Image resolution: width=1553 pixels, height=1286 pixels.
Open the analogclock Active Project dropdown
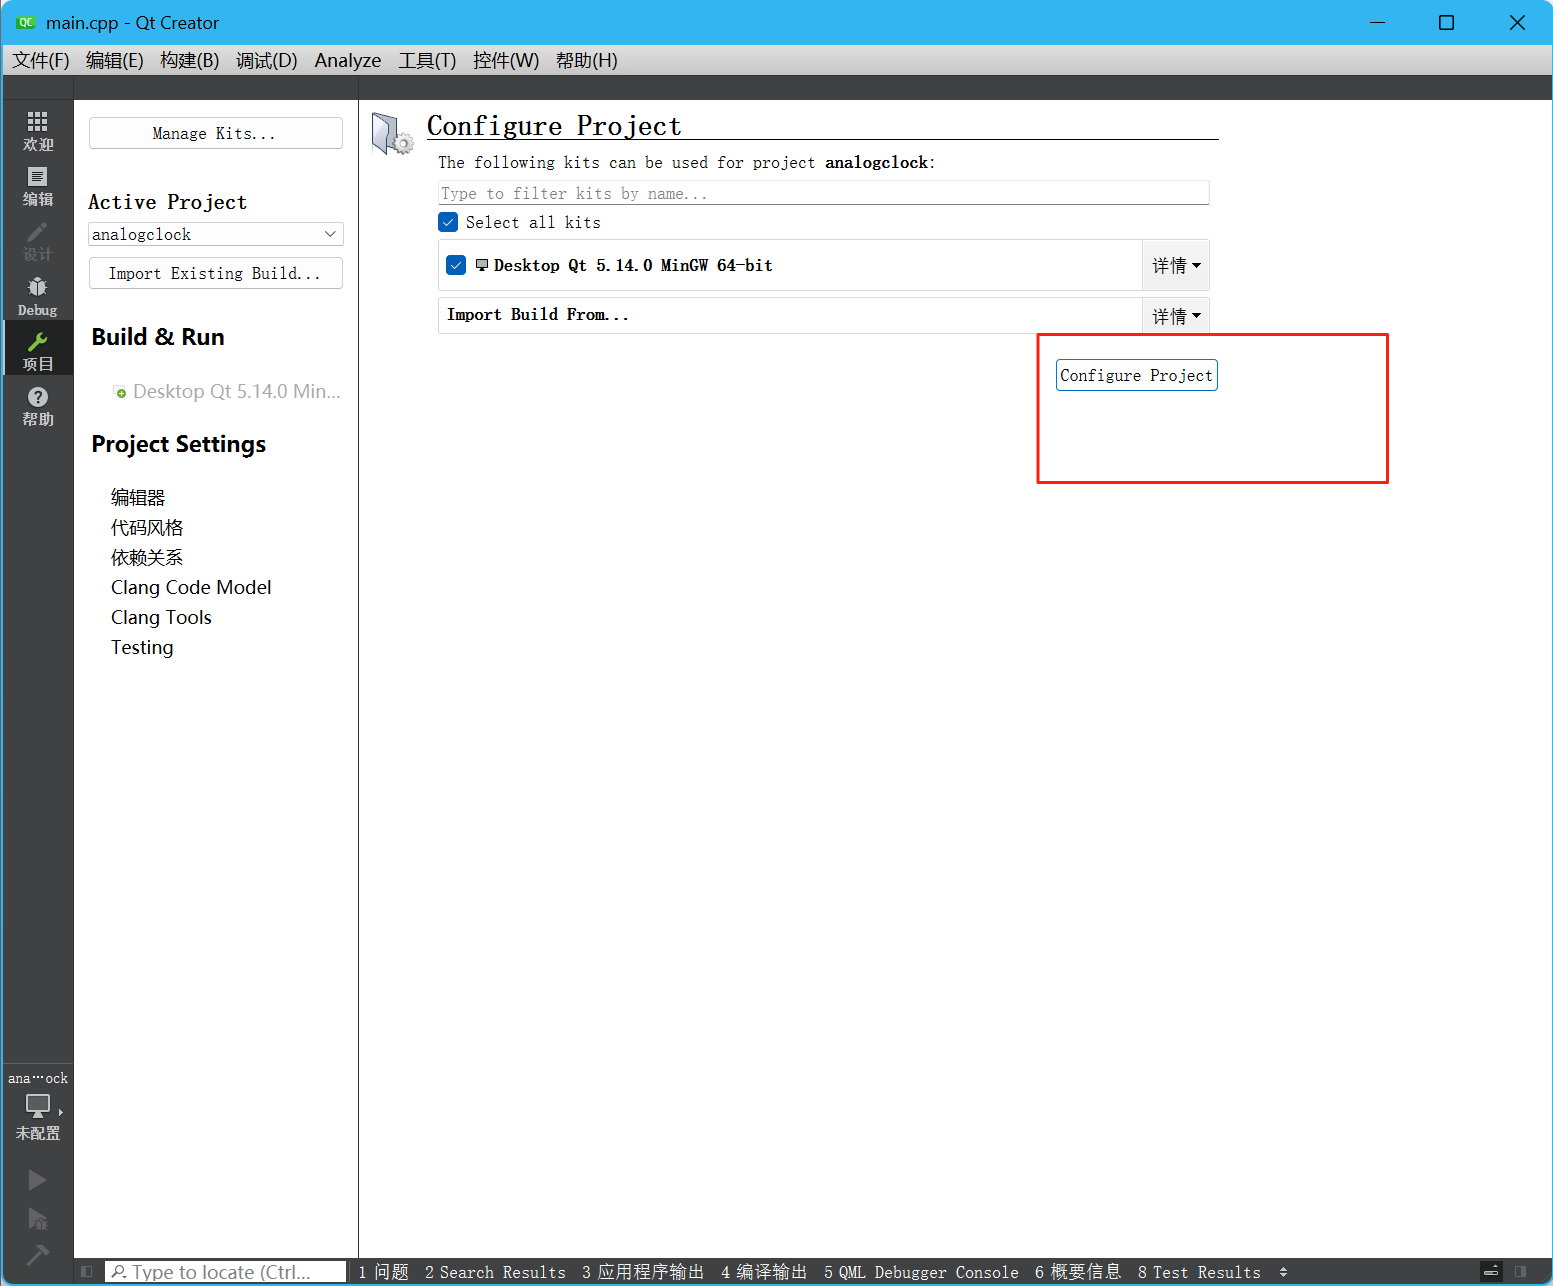click(x=216, y=234)
